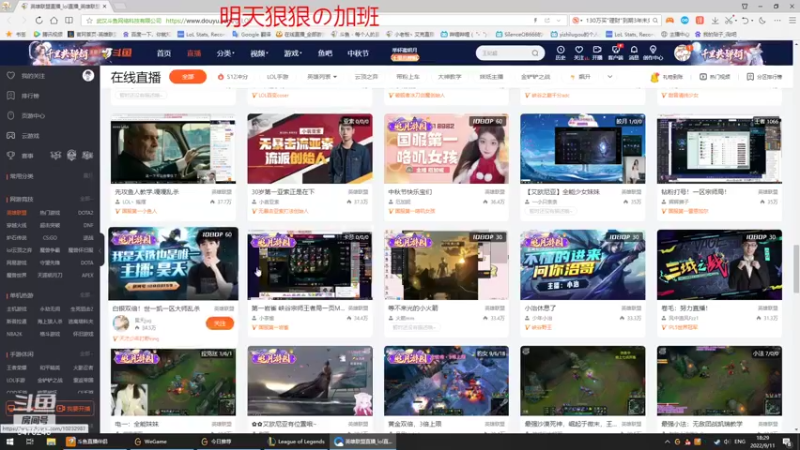Screen dimensions: 800x450
Task: Open 客户端 client download icon
Action: [616, 53]
